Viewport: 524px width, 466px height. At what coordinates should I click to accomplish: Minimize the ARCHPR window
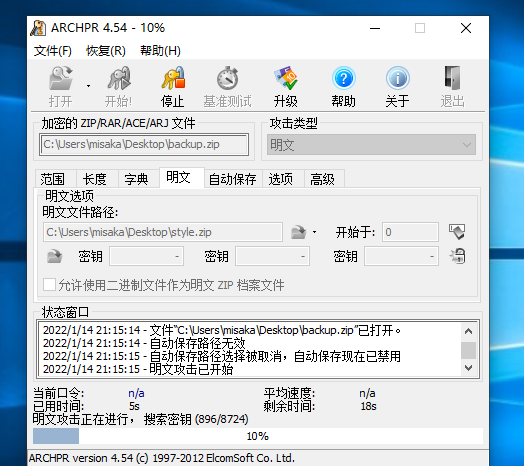[375, 28]
